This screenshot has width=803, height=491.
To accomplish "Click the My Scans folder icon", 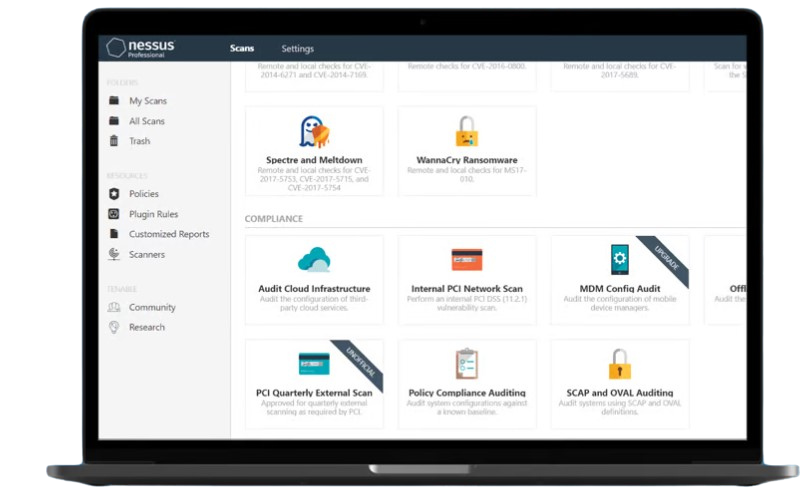I will pos(114,100).
